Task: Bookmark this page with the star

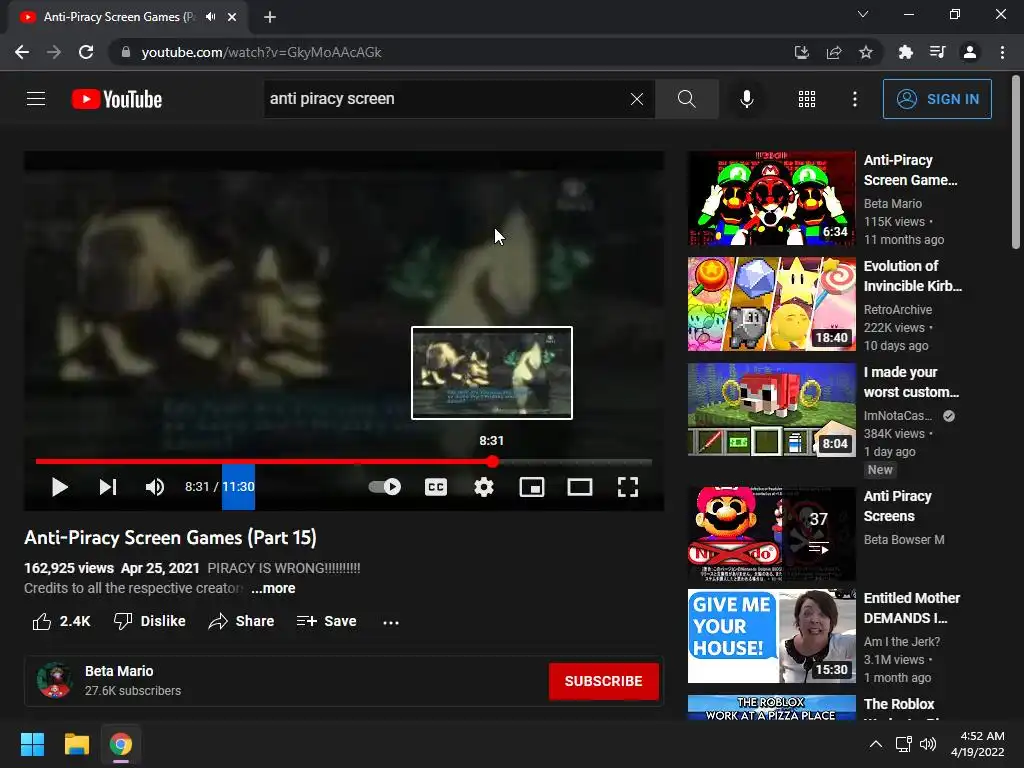Action: point(866,52)
